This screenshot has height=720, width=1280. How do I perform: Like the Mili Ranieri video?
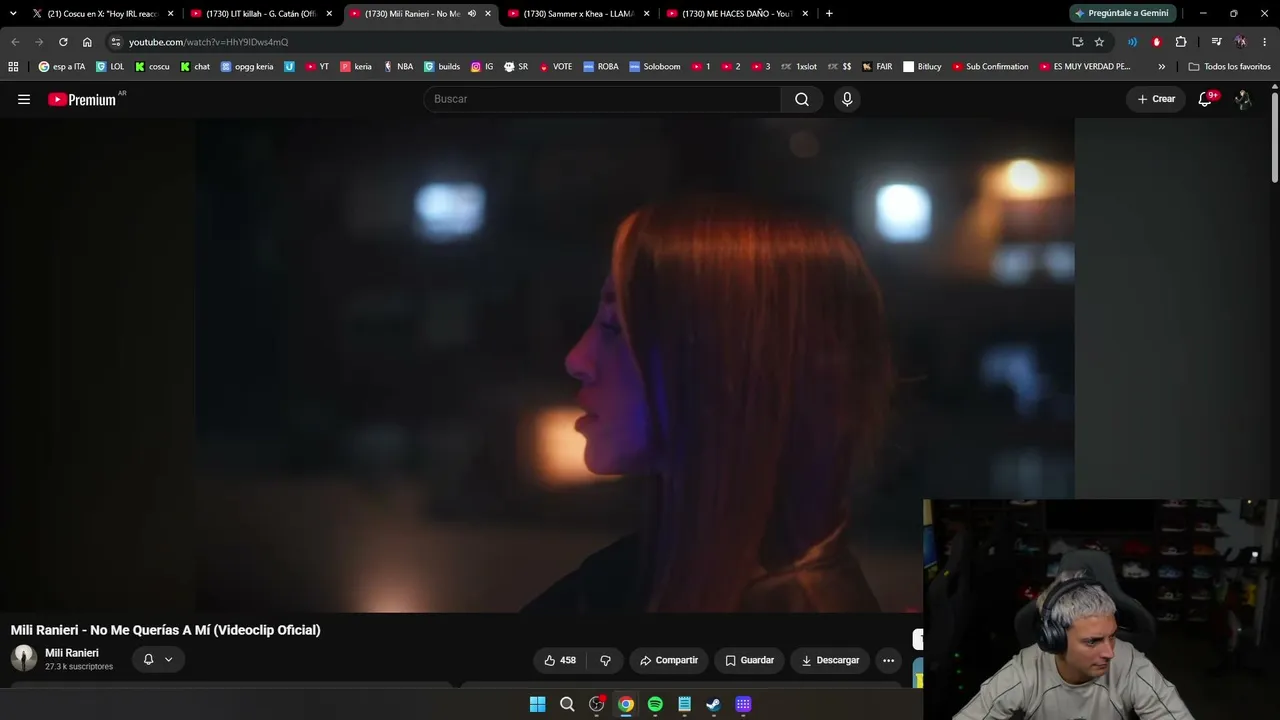click(x=561, y=660)
